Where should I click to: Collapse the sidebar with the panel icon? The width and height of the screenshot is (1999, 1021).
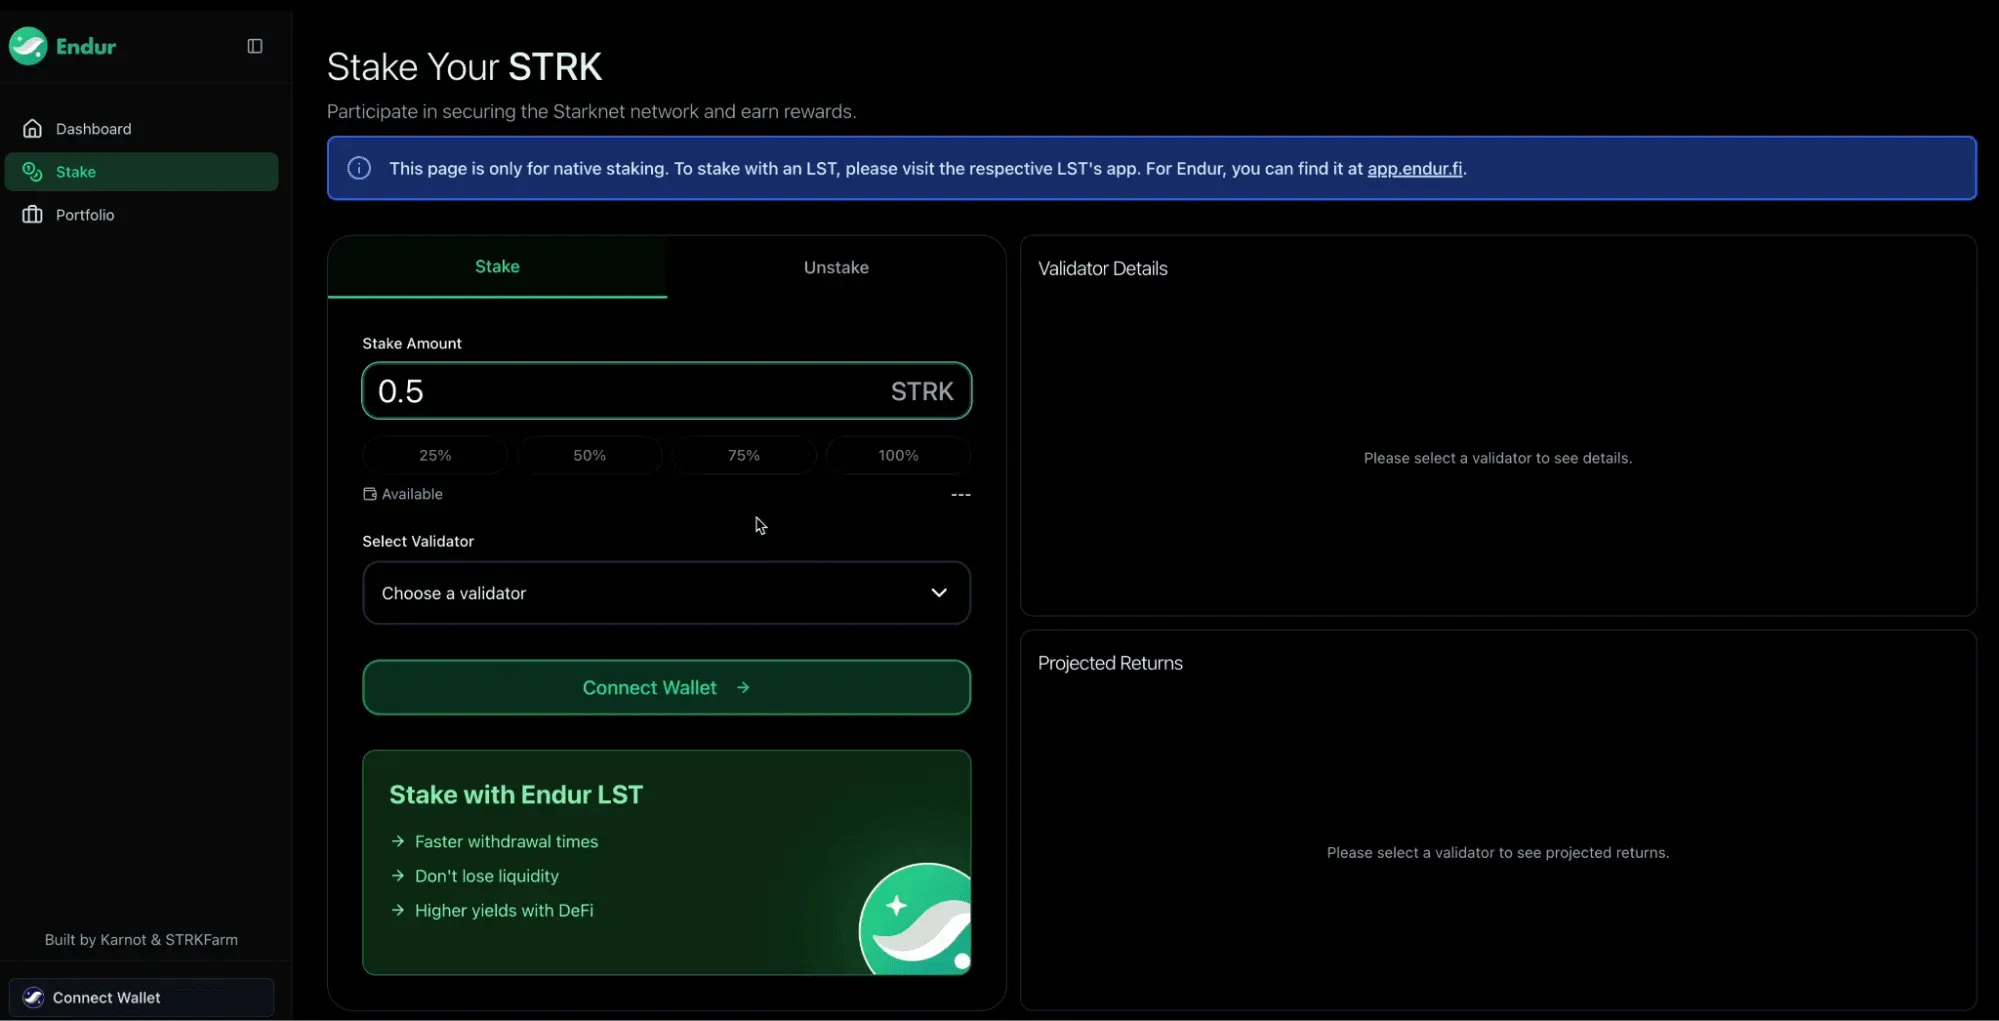255,46
